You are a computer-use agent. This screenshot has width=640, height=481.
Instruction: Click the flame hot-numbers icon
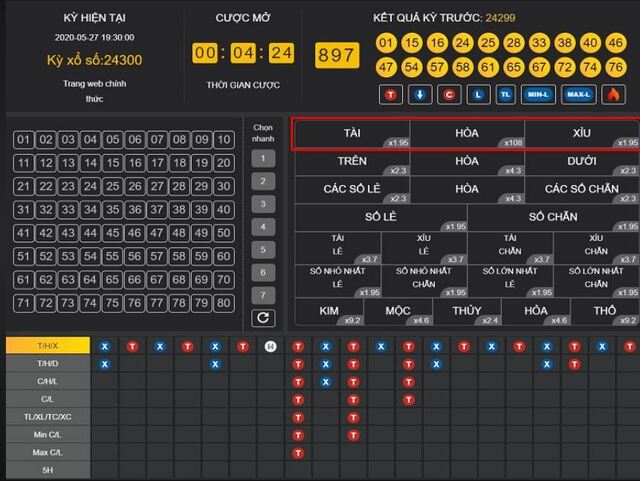point(612,95)
